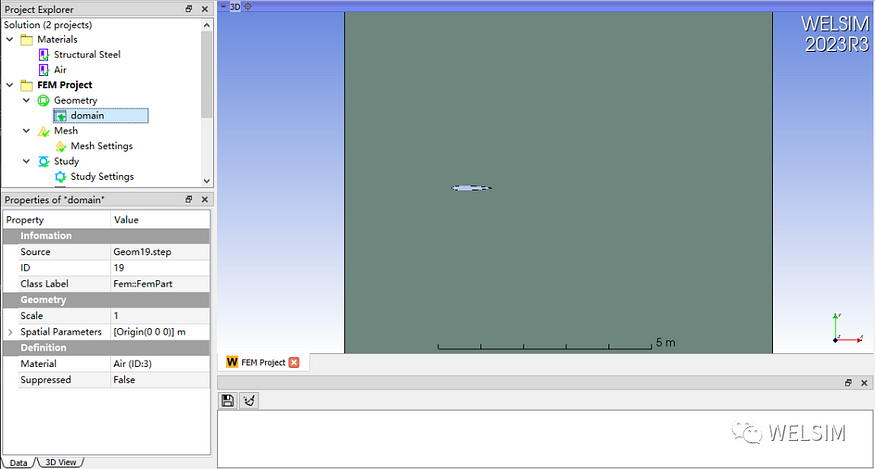The height and width of the screenshot is (469, 875).
Task: Click the ID value 19
Action: click(x=160, y=268)
